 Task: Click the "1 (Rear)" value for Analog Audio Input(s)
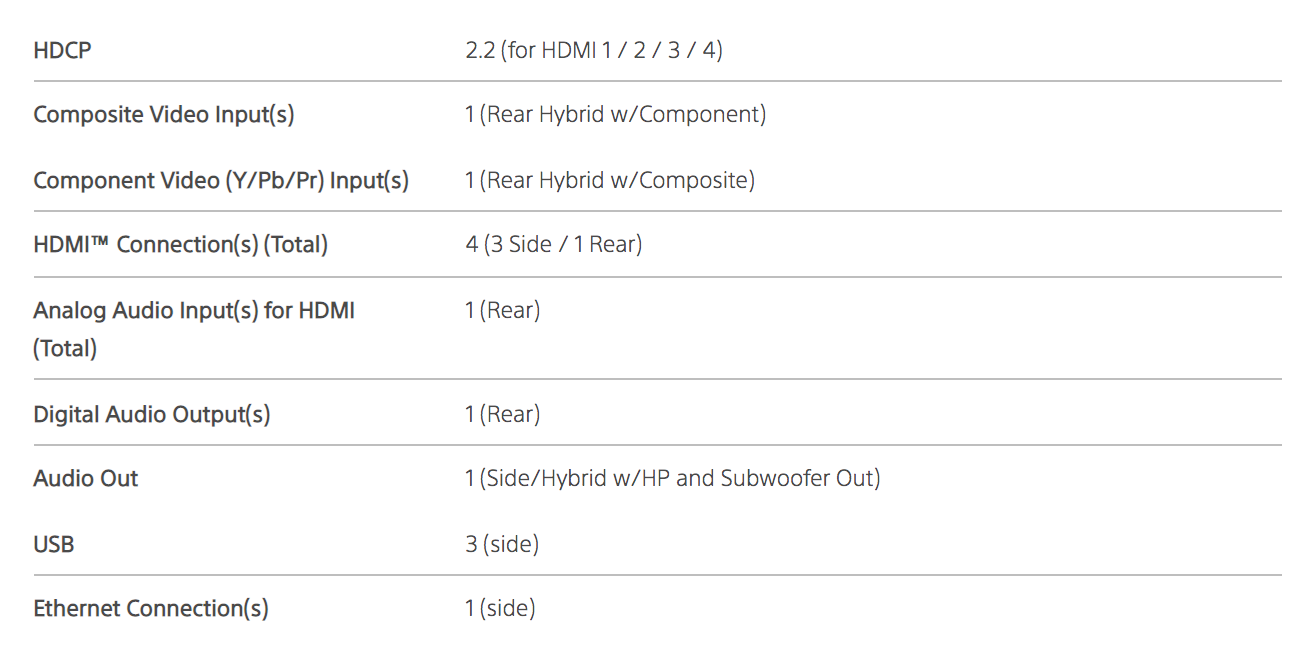pos(502,310)
